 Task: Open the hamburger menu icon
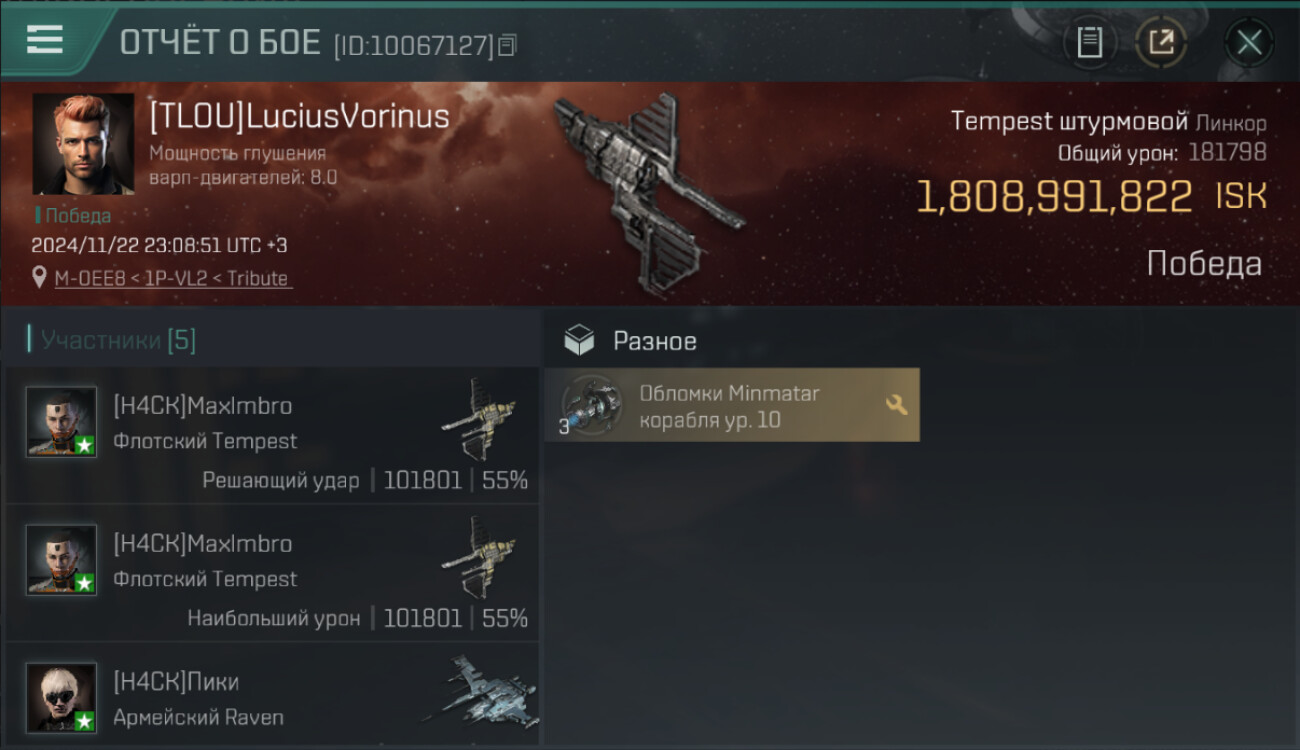click(x=45, y=40)
